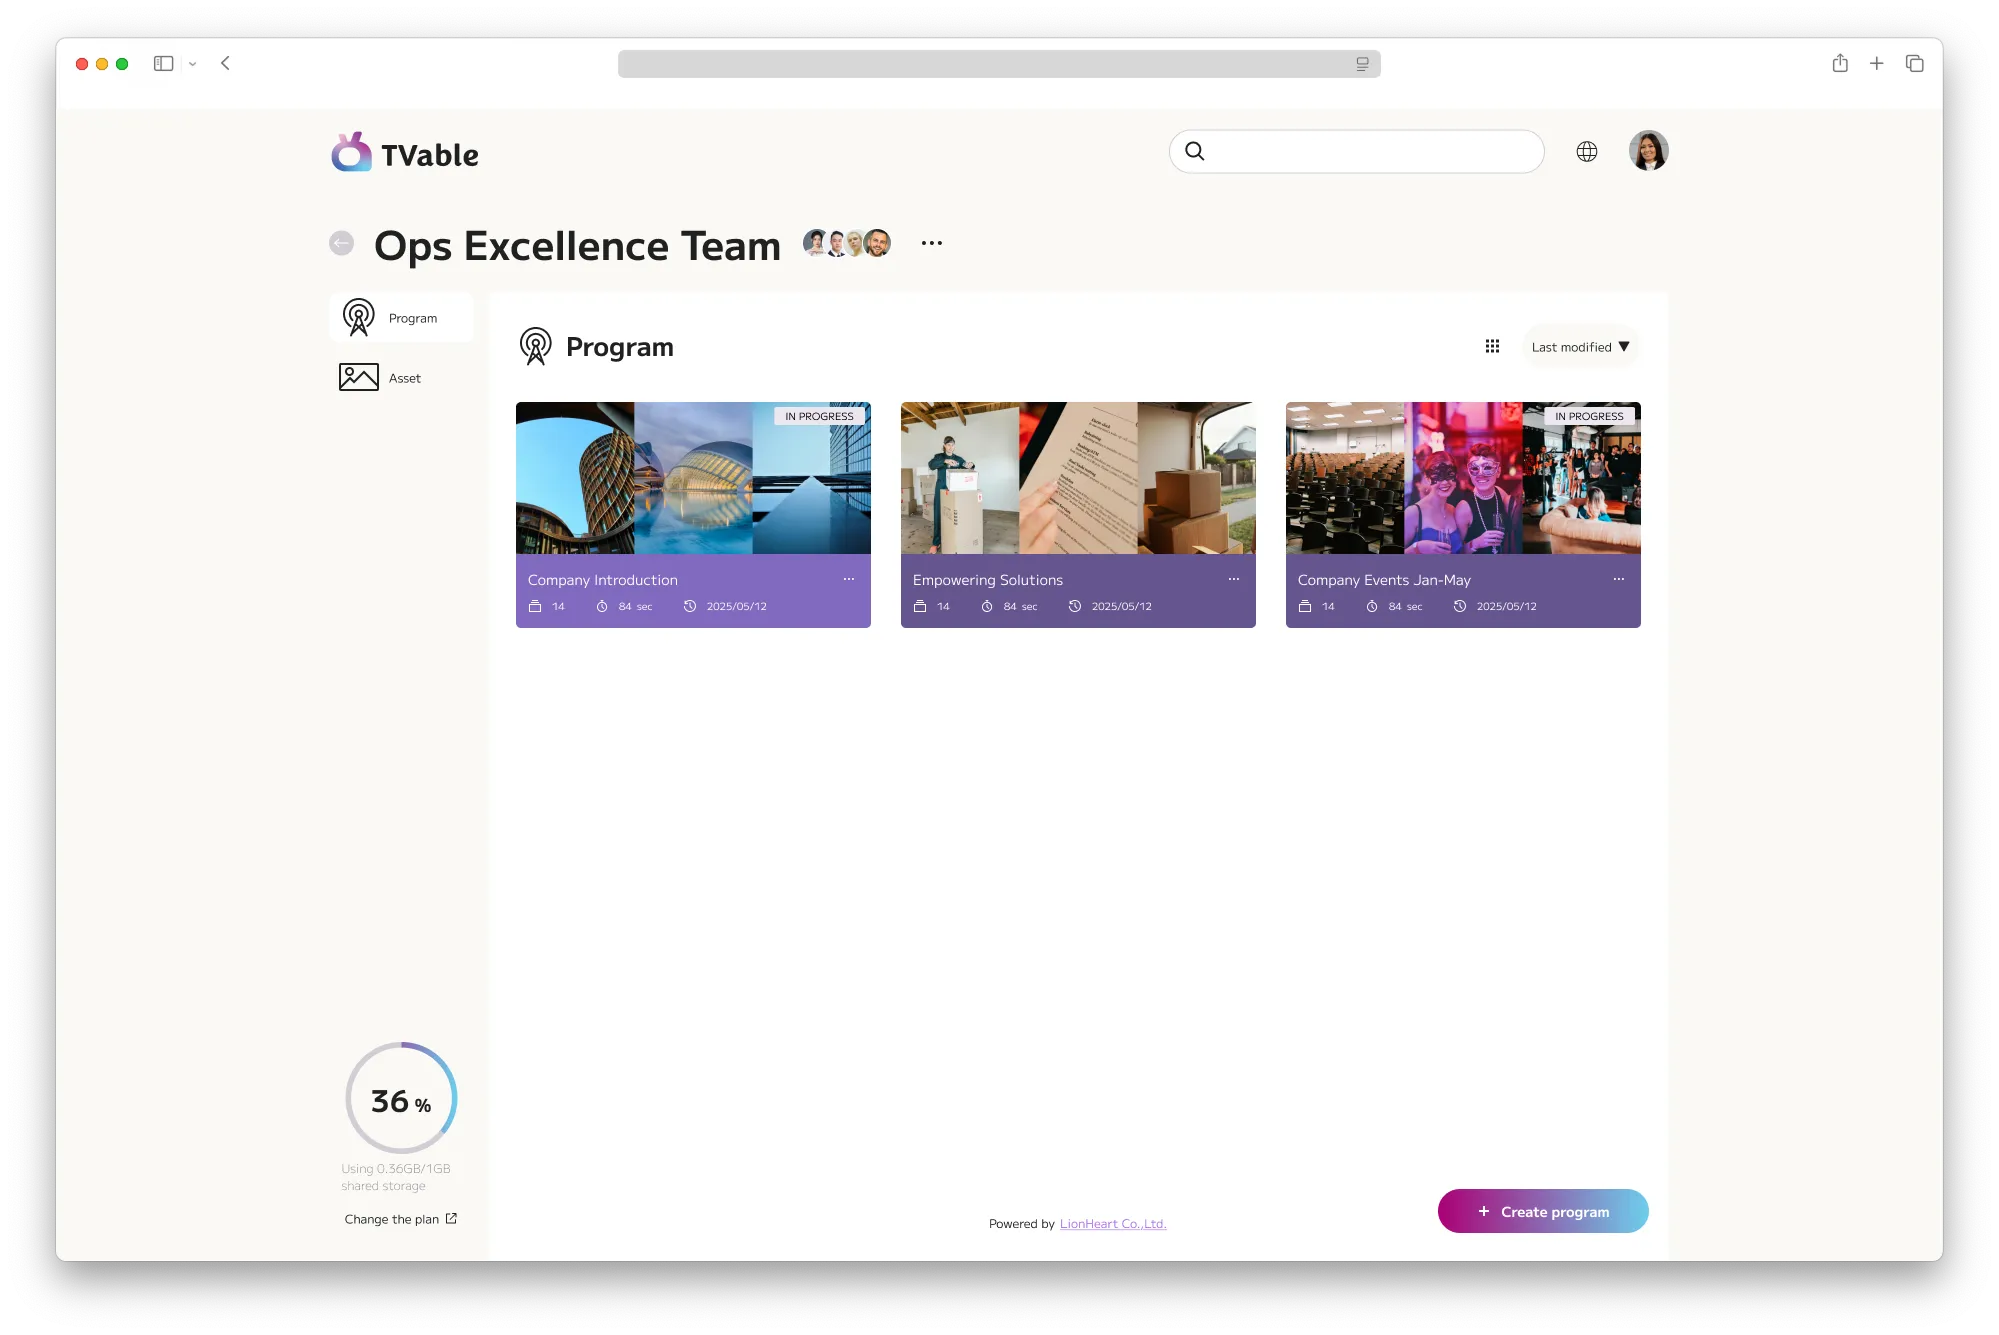Expand the Last modified sort dropdown
Image resolution: width=1999 pixels, height=1335 pixels.
1580,347
